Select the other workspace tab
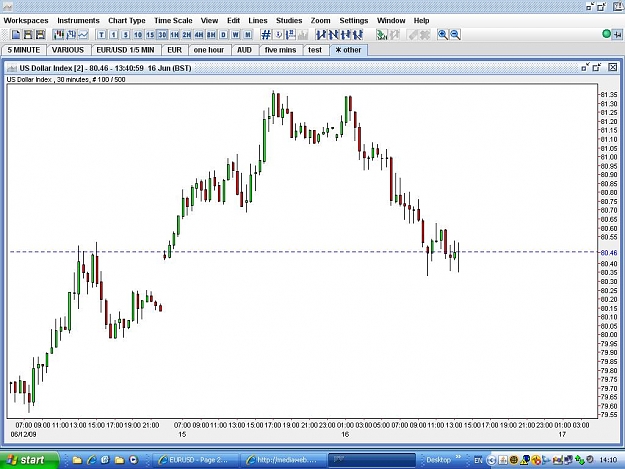The width and height of the screenshot is (625, 469). pyautogui.click(x=348, y=50)
